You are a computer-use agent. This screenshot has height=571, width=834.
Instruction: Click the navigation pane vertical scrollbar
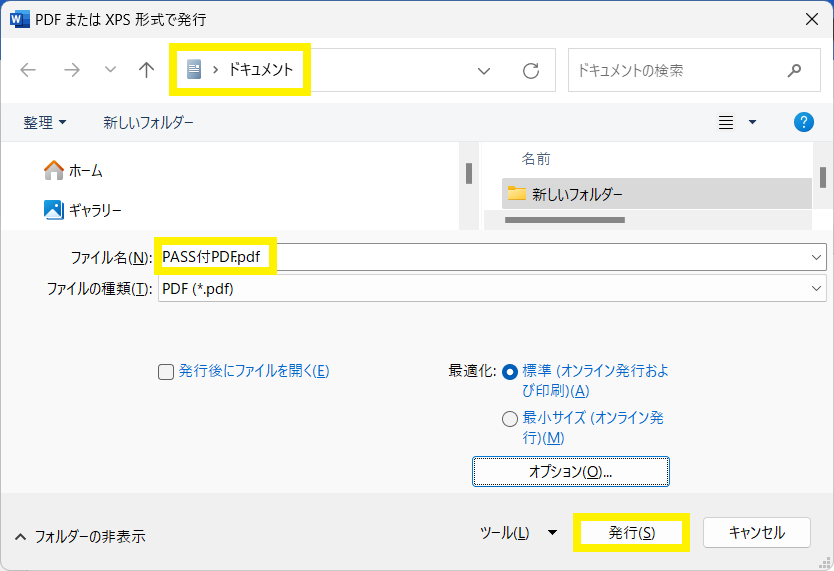[469, 173]
